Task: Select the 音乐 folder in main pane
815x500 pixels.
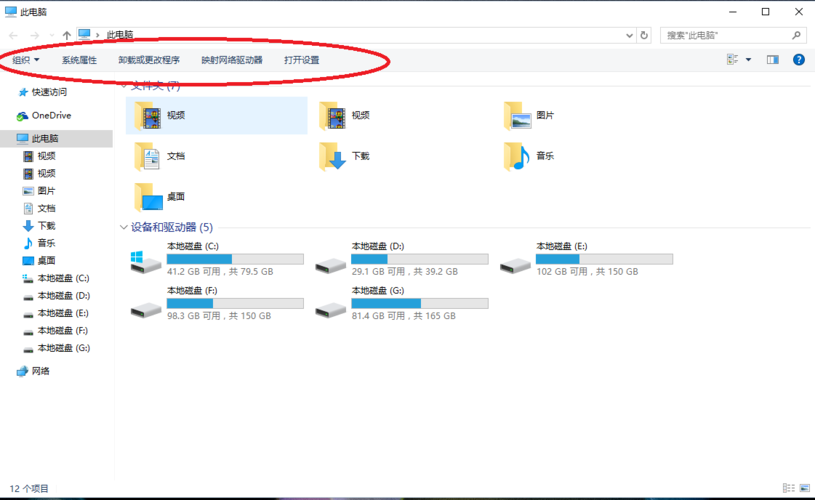Action: [x=529, y=156]
